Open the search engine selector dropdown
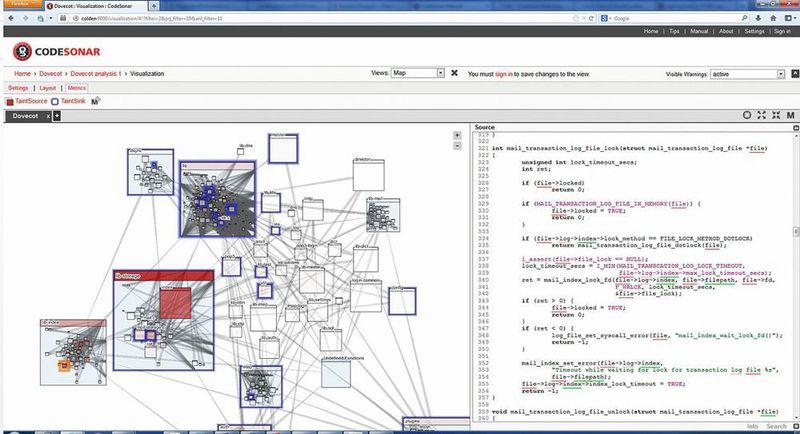Screen dimensions: 800x434 pos(607,18)
